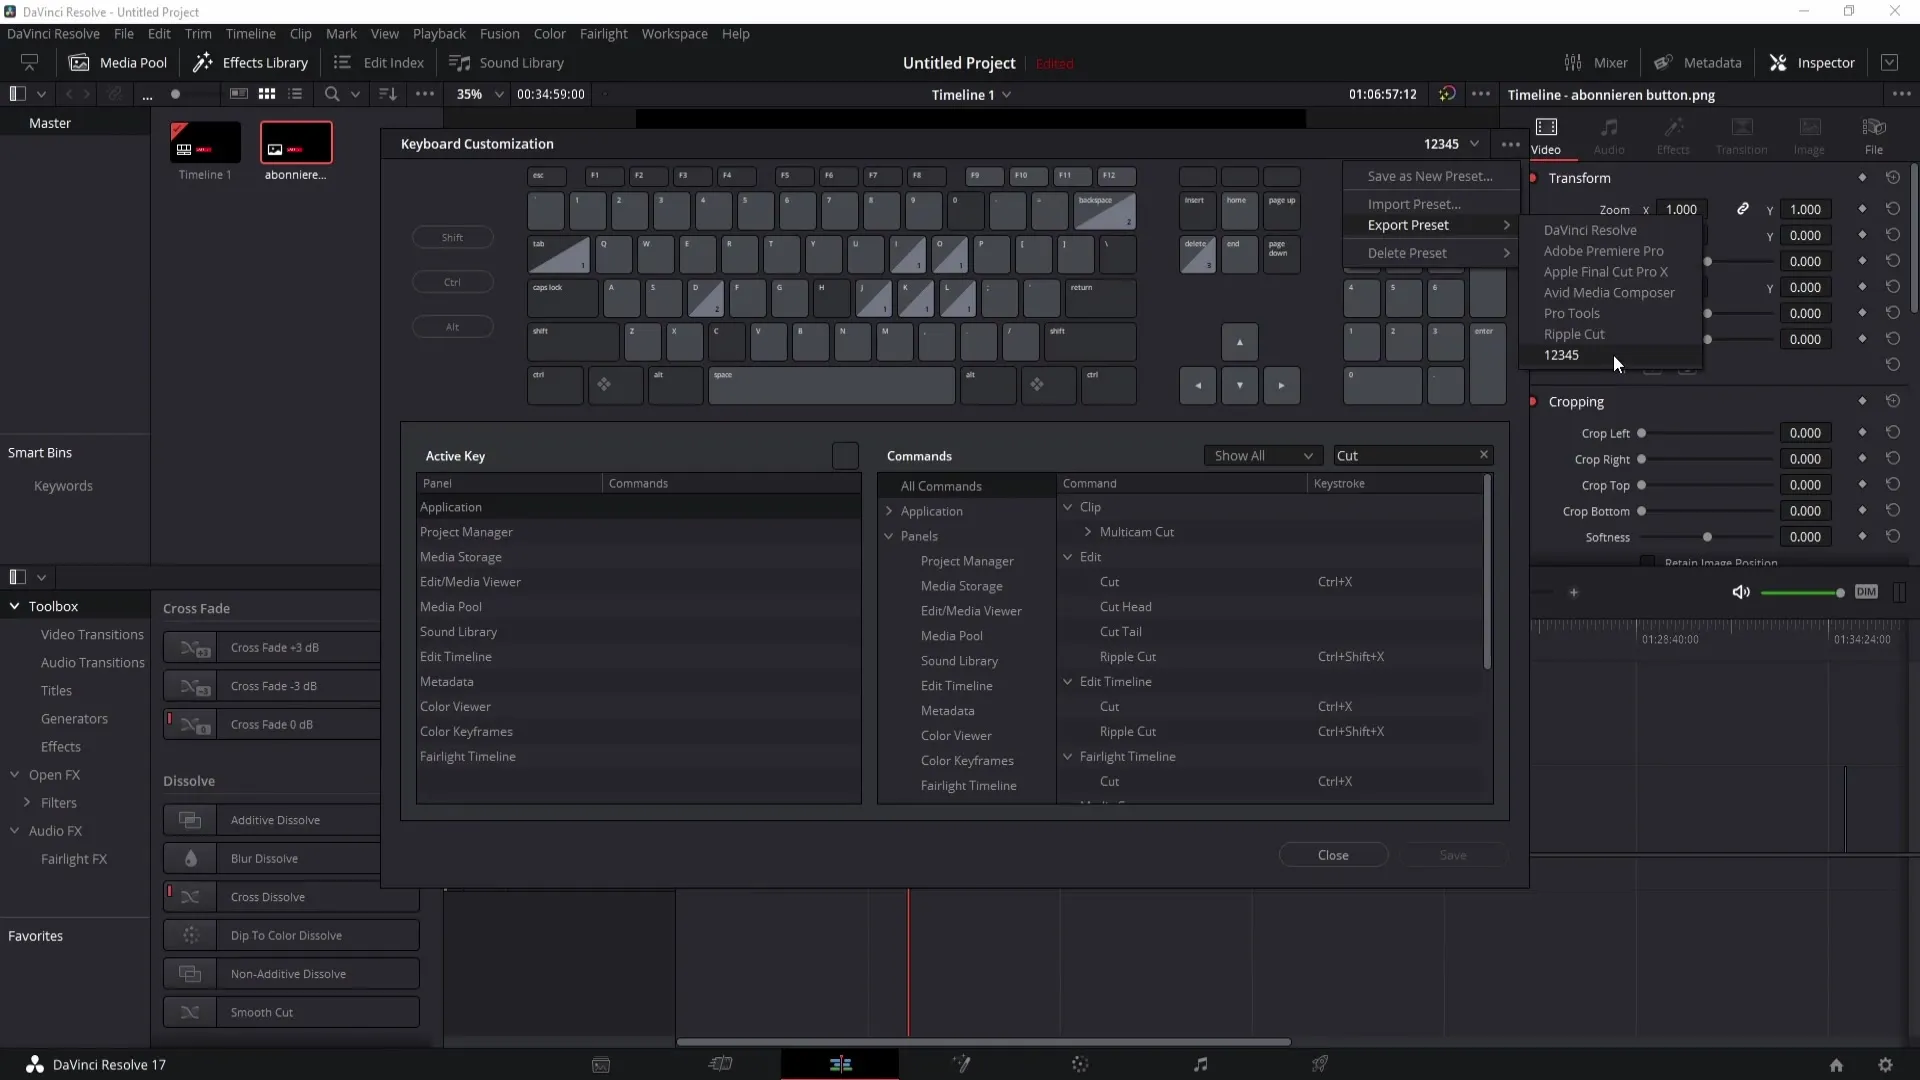Go to the Color page icon
The image size is (1920, 1080).
[x=1080, y=1065]
